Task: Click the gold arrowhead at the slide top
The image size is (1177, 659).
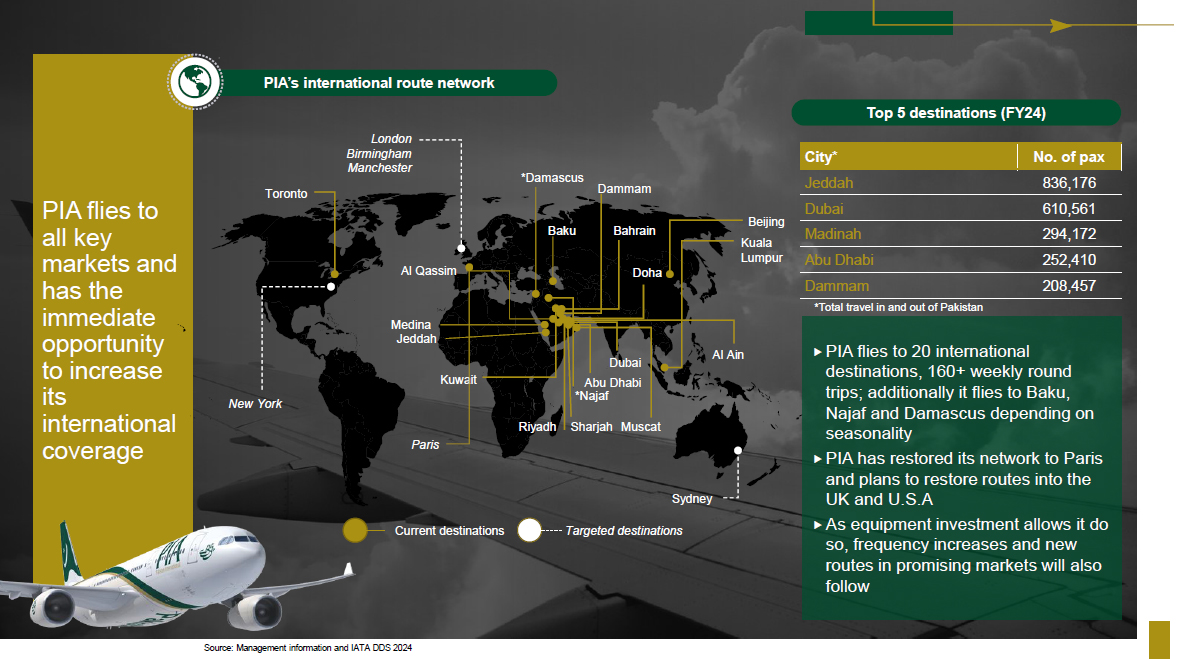Action: [1060, 26]
